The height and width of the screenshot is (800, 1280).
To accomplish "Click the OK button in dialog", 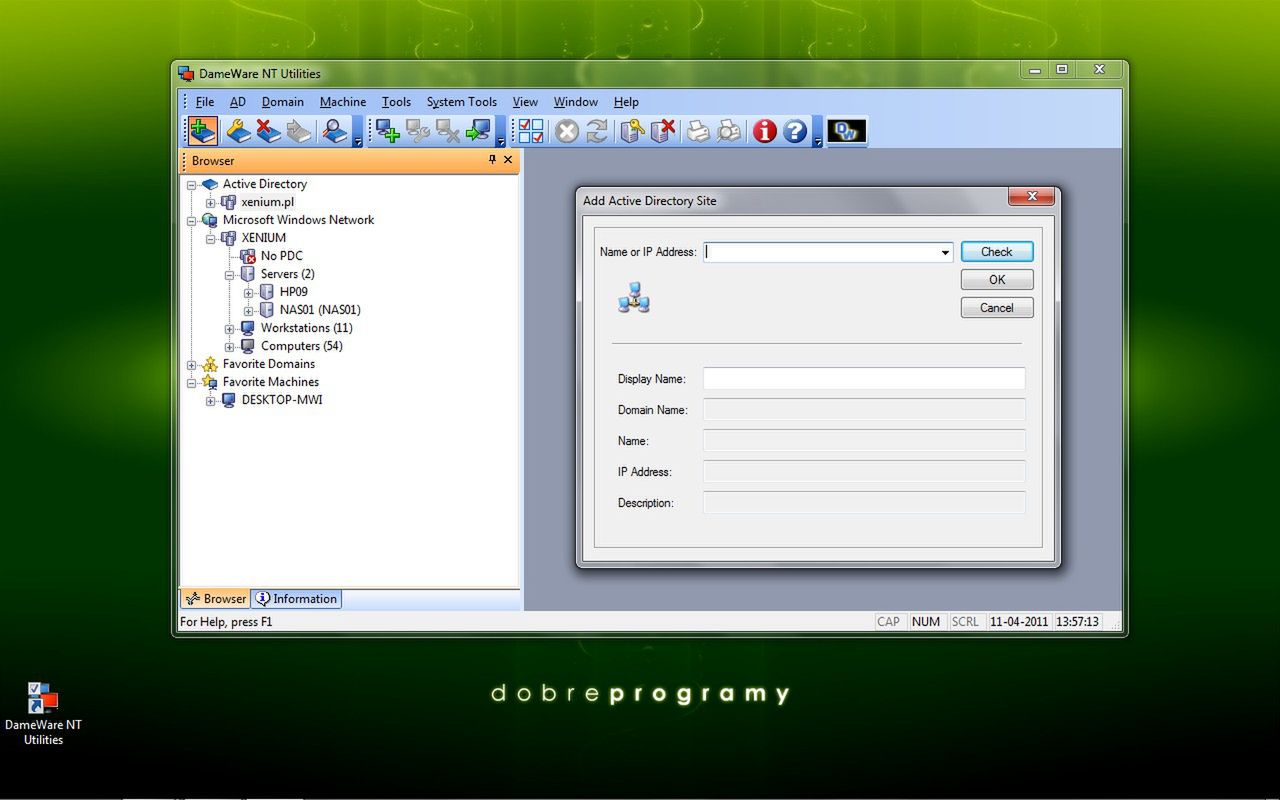I will click(x=997, y=280).
